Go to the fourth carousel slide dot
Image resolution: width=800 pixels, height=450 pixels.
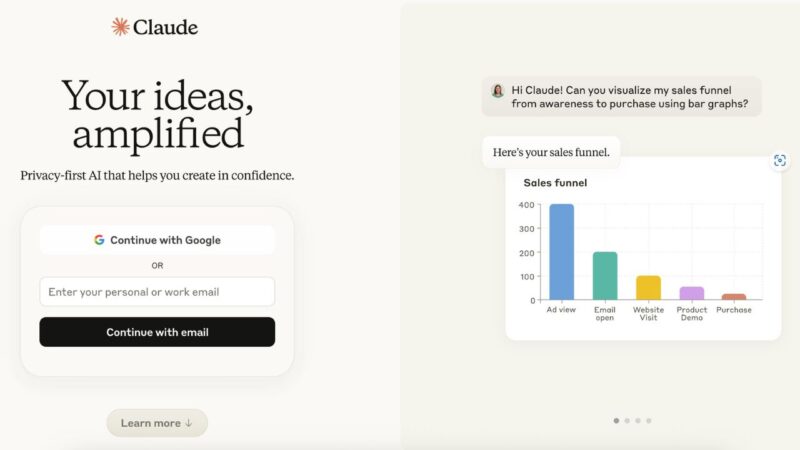[x=649, y=421]
